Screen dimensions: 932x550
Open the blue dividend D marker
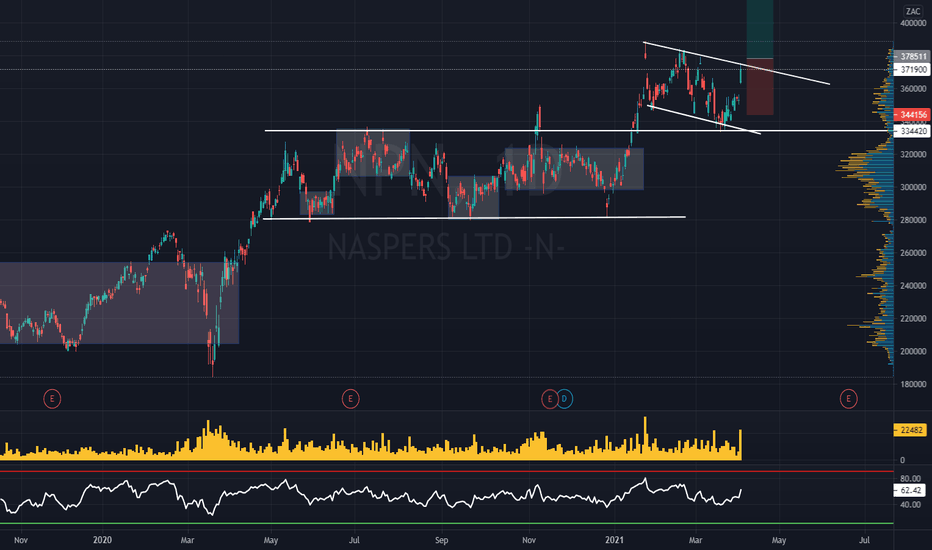[564, 399]
